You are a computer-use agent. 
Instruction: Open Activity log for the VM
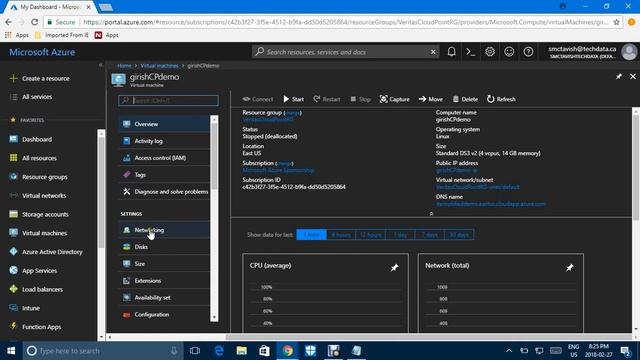point(164,141)
